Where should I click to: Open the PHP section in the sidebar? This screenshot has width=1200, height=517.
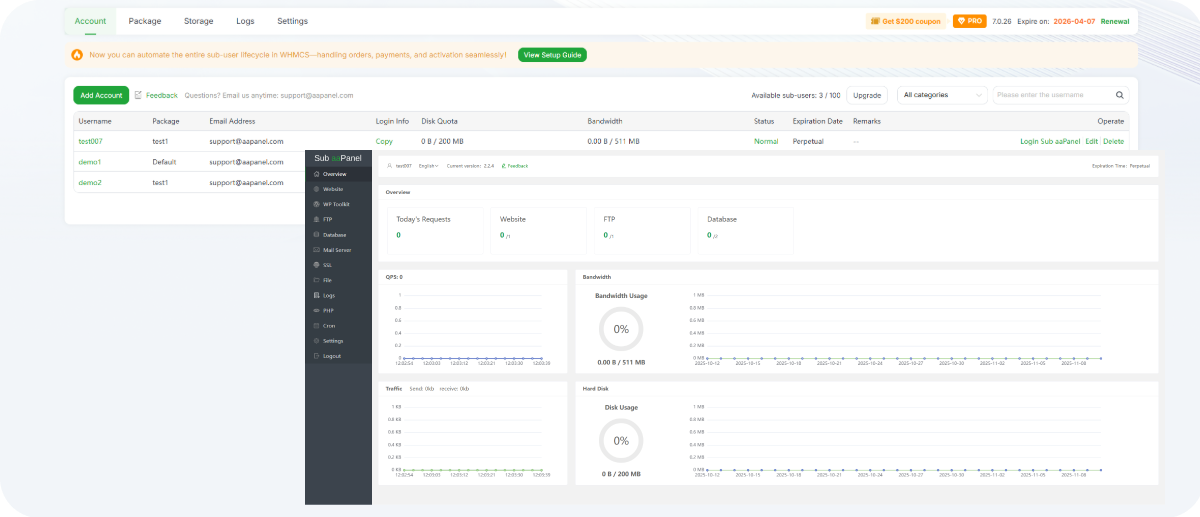click(327, 311)
